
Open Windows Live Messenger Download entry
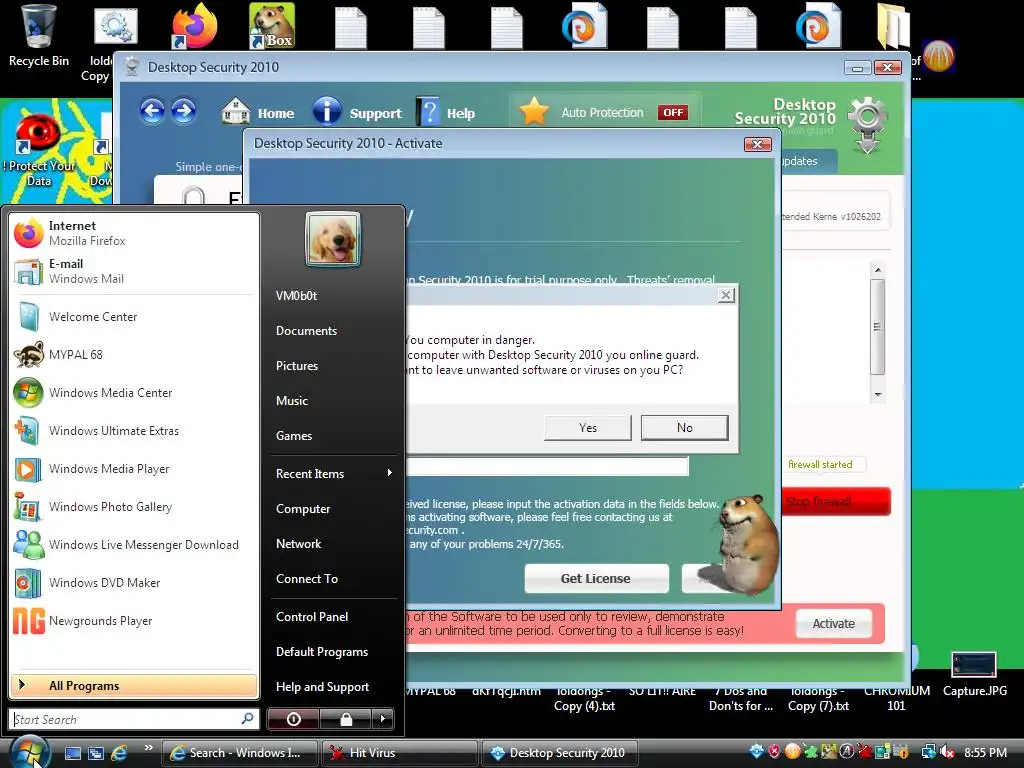(133, 545)
